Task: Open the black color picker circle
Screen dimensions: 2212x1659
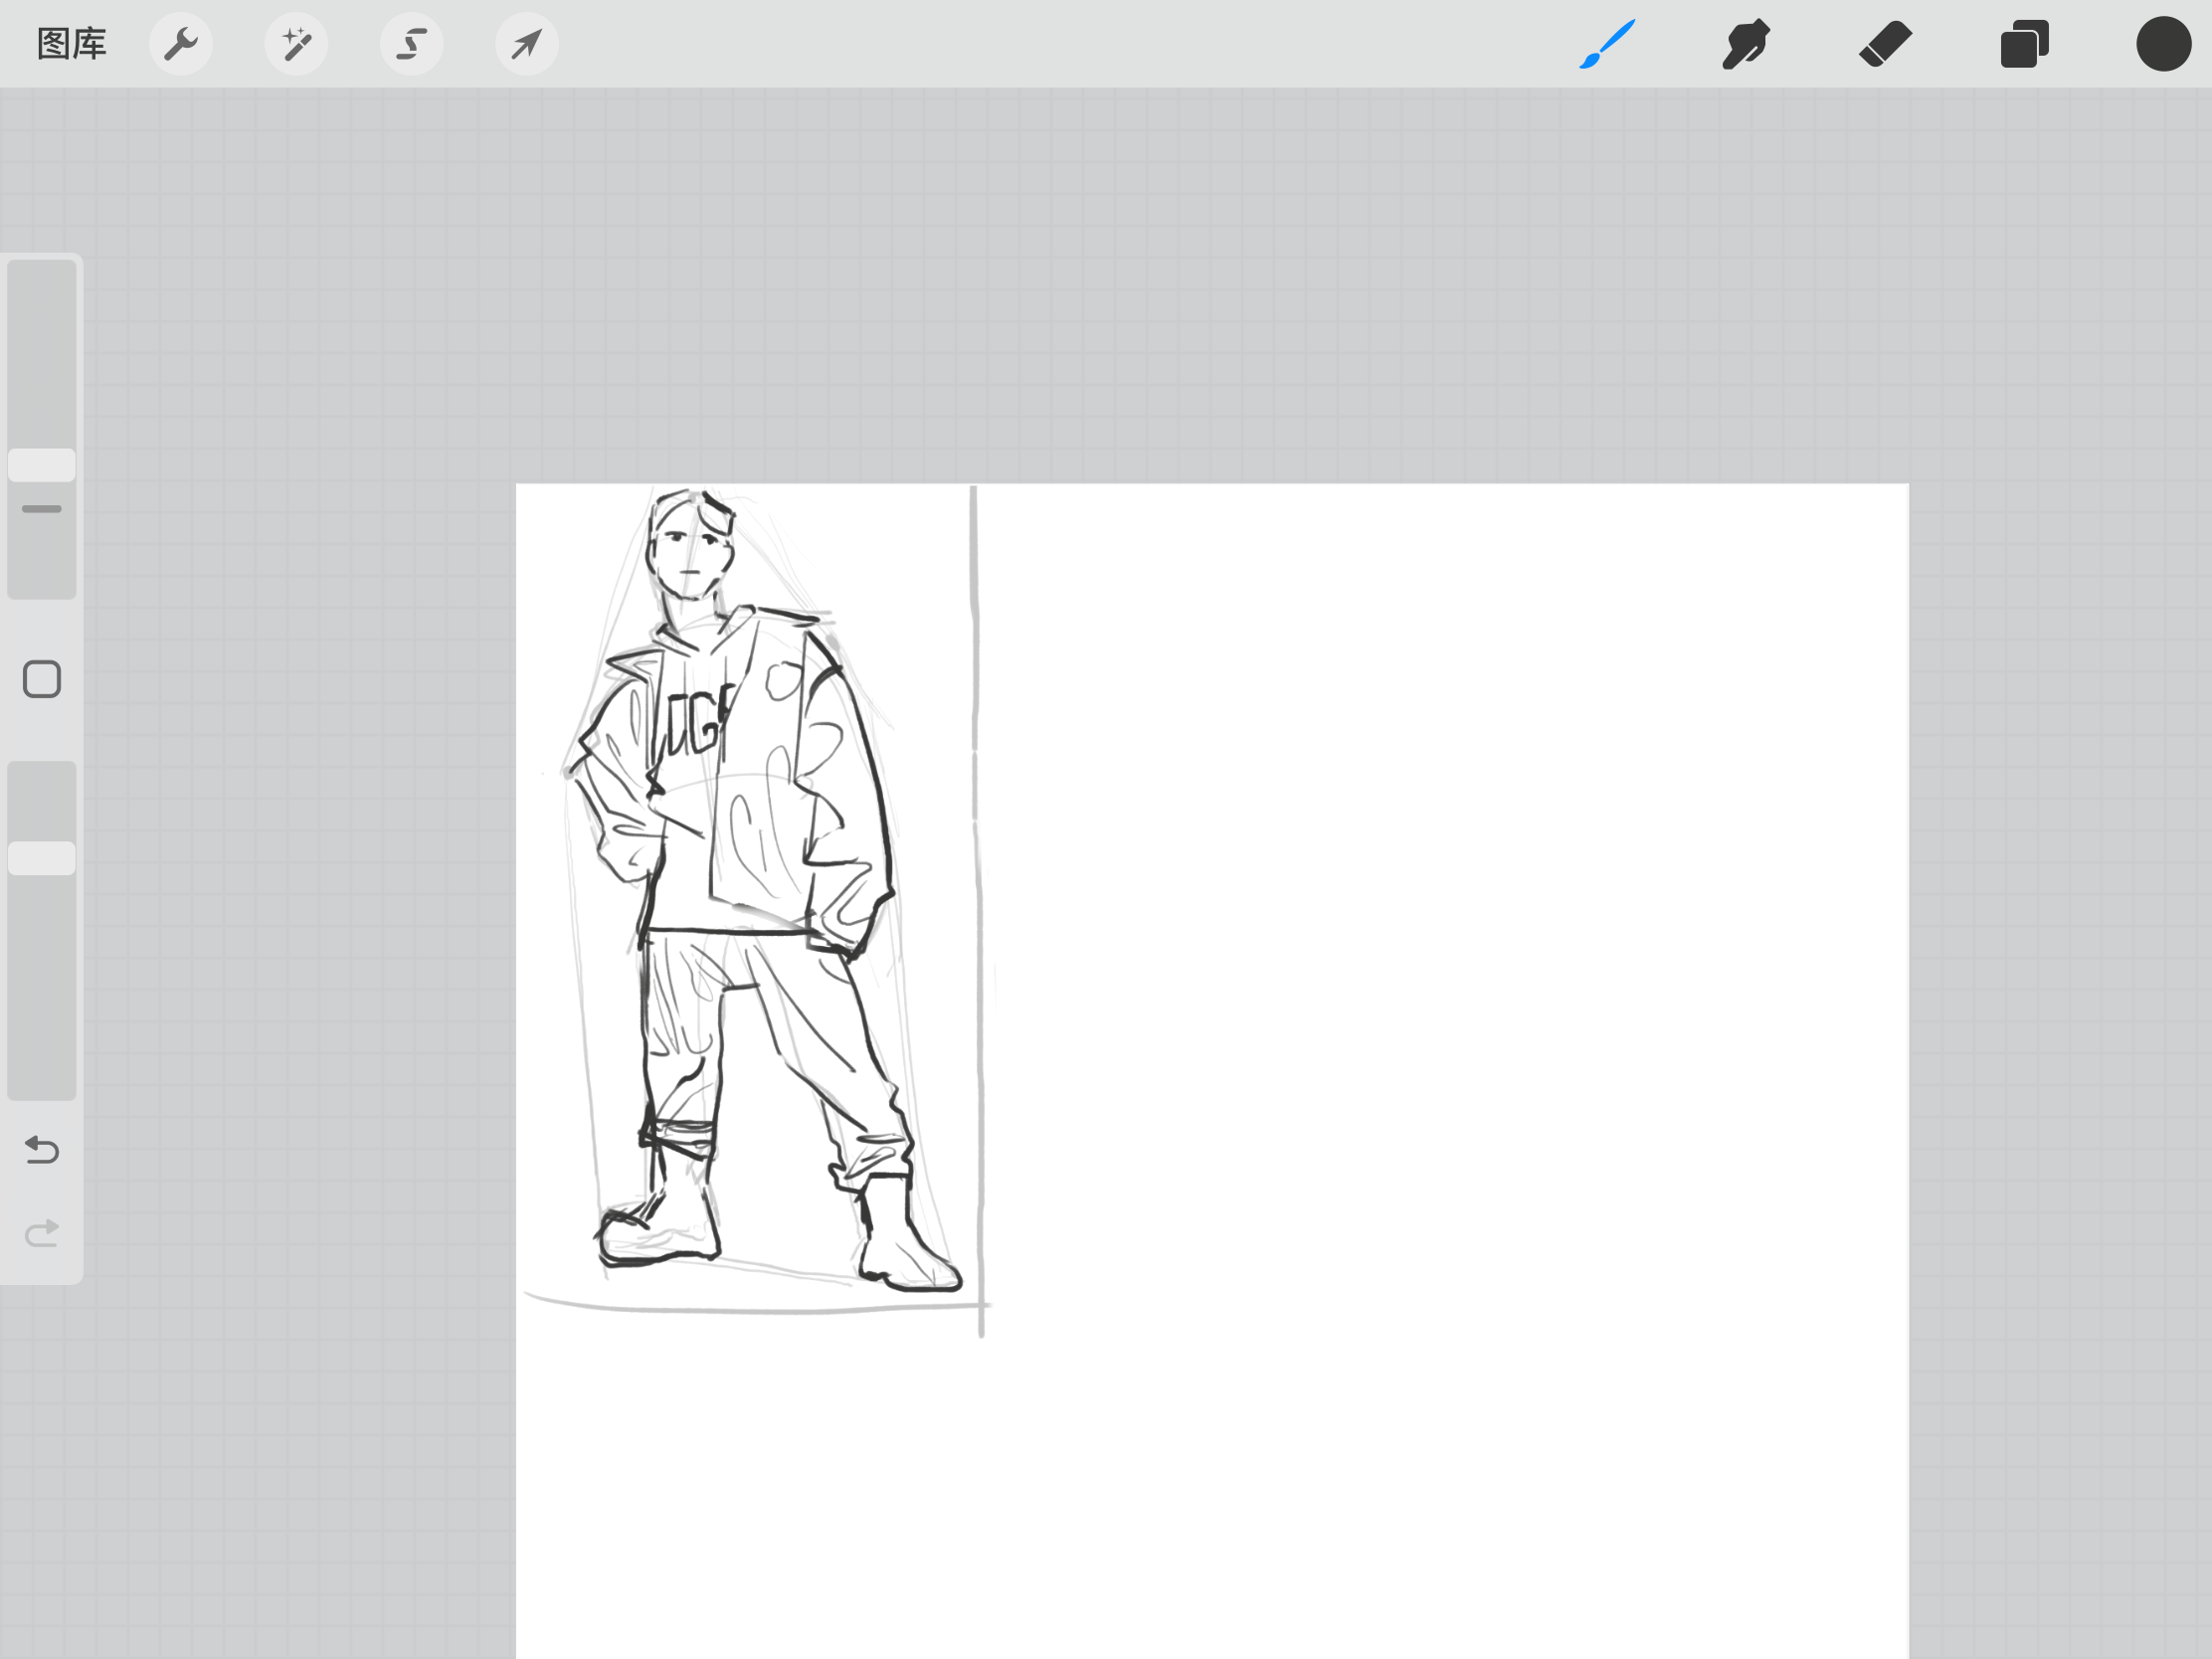Action: 2163,44
